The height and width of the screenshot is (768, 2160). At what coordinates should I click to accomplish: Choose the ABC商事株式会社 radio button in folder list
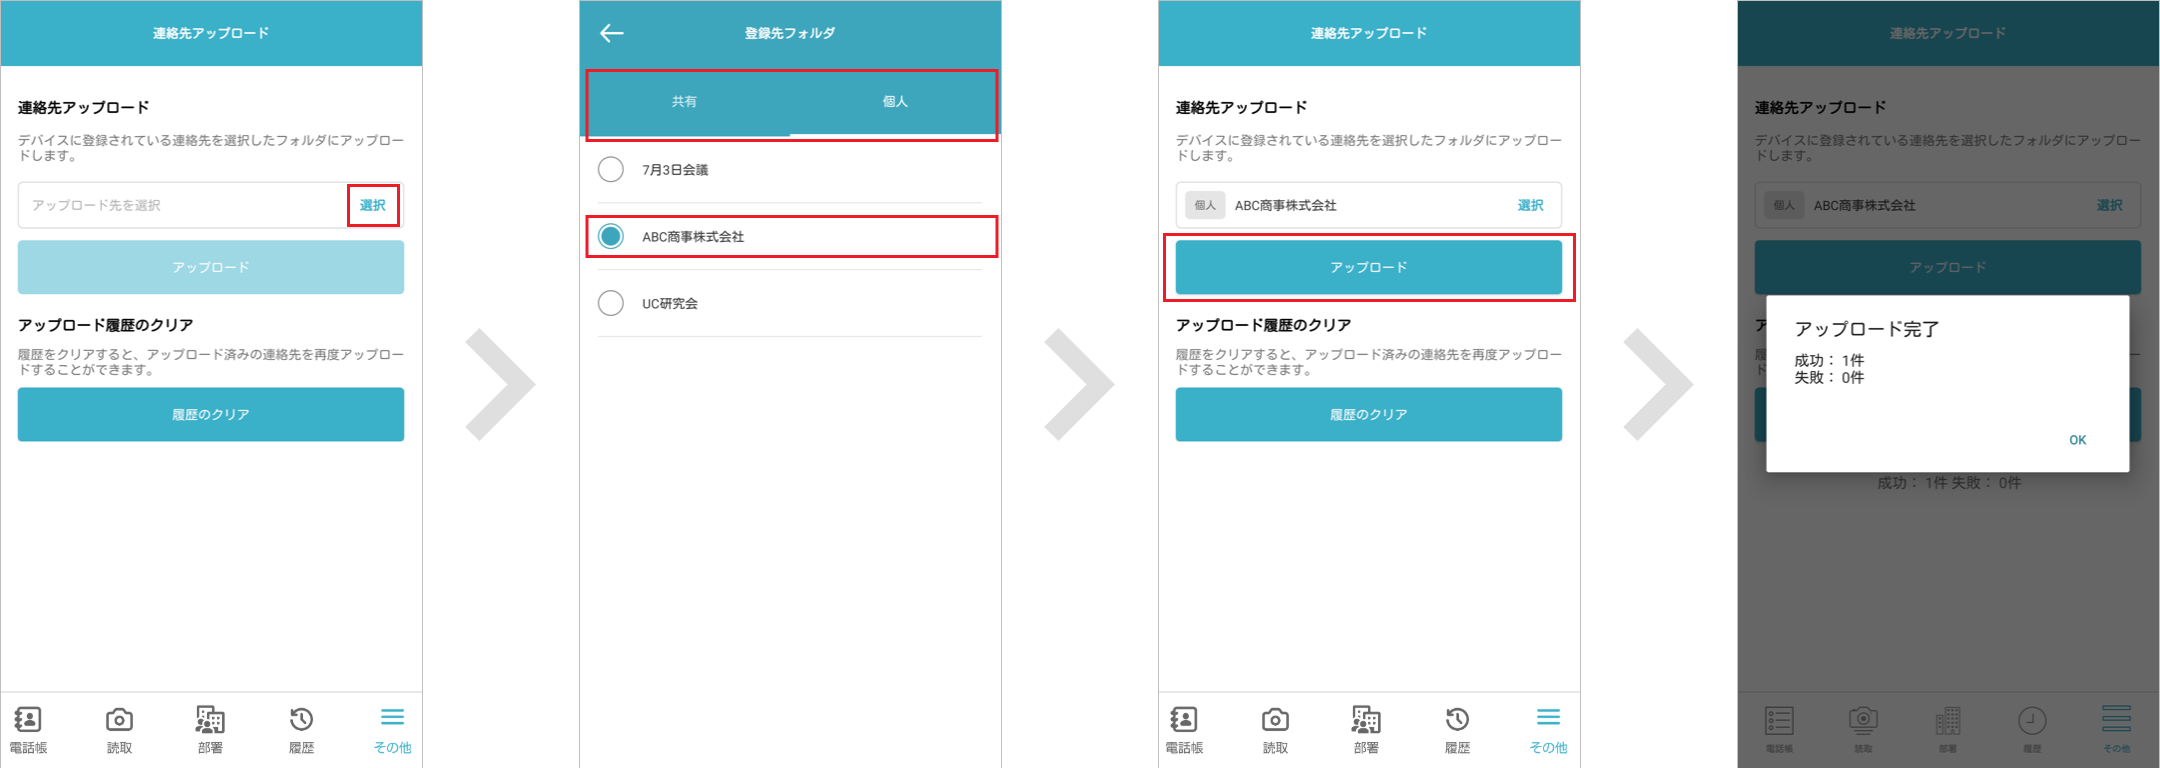click(x=611, y=236)
